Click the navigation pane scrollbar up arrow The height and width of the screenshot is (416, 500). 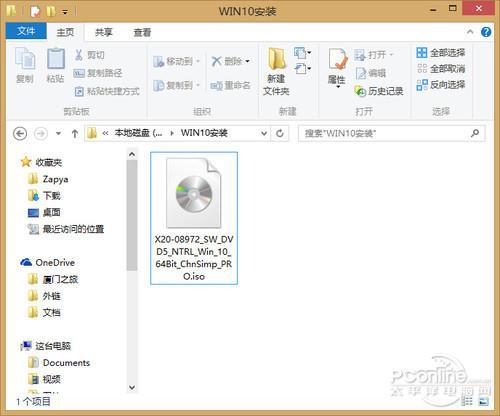132,154
